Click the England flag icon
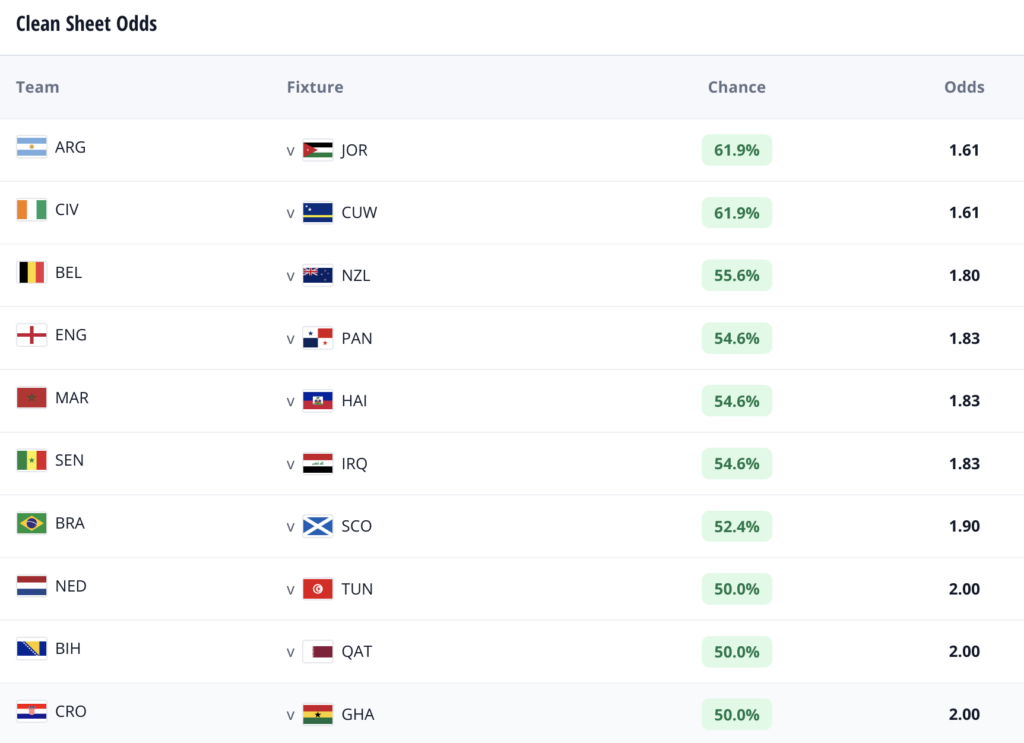The image size is (1024, 743). coord(31,336)
